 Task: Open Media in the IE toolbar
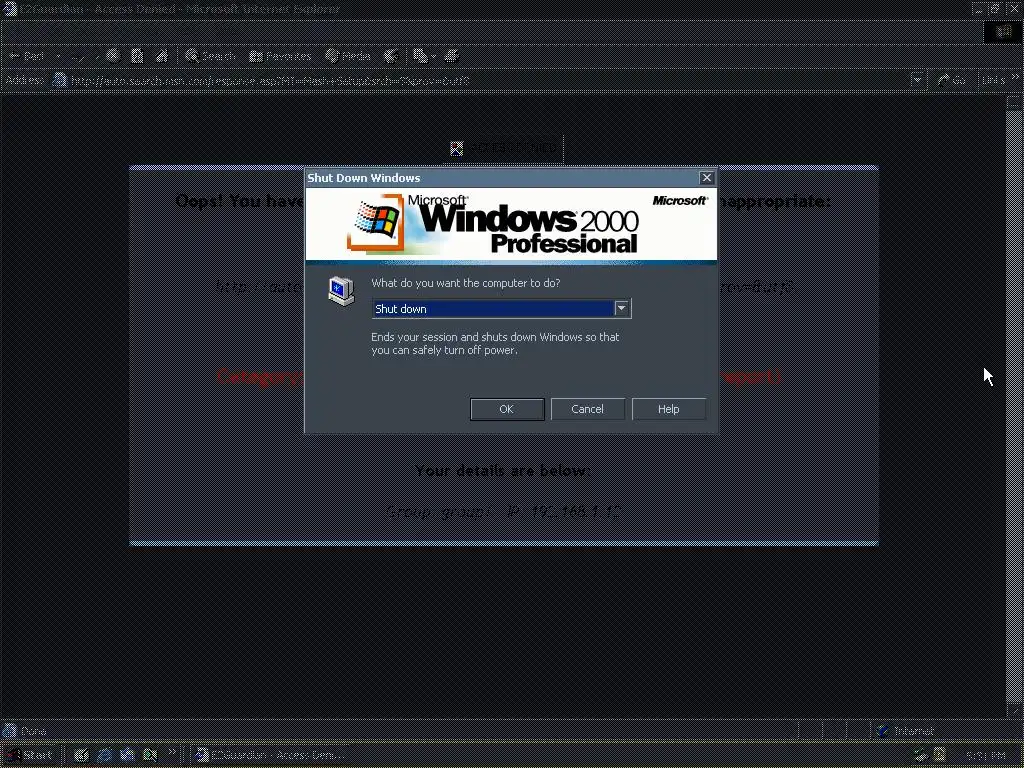[x=348, y=56]
